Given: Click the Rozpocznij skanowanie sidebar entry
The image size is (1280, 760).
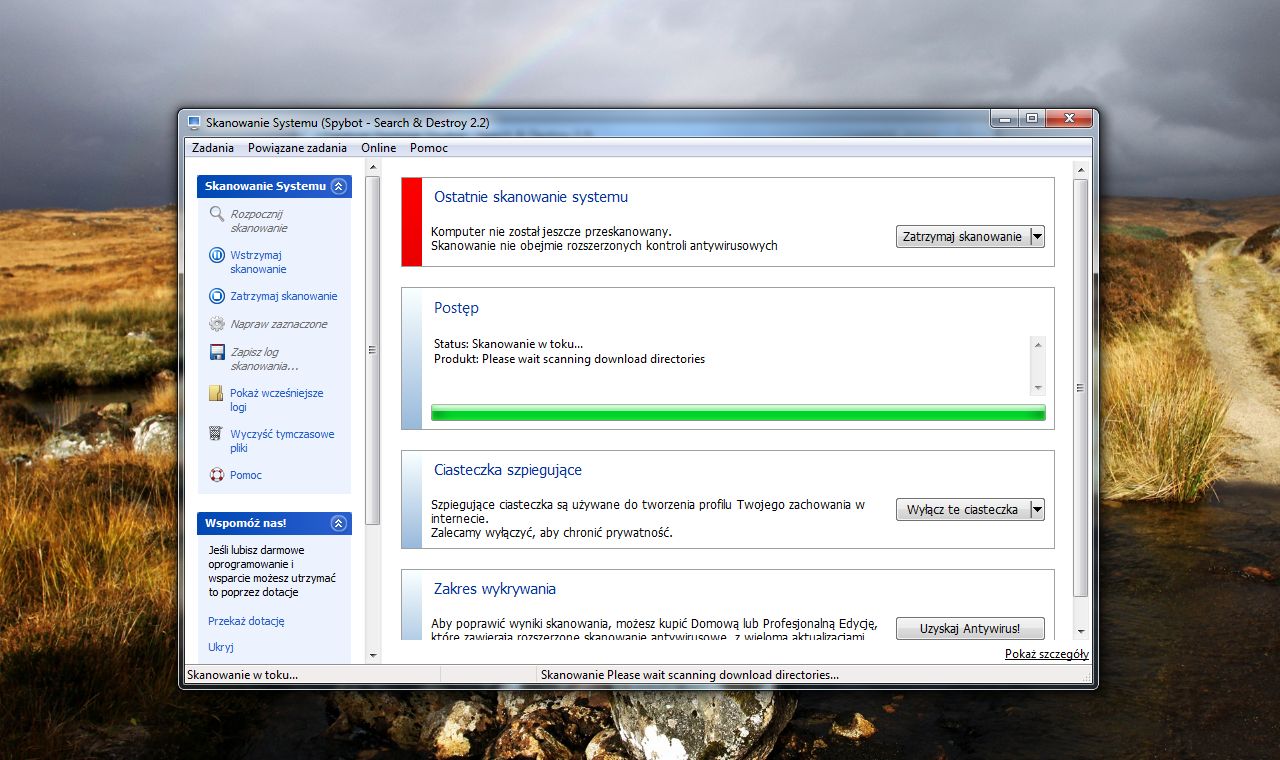Looking at the screenshot, I should [258, 221].
